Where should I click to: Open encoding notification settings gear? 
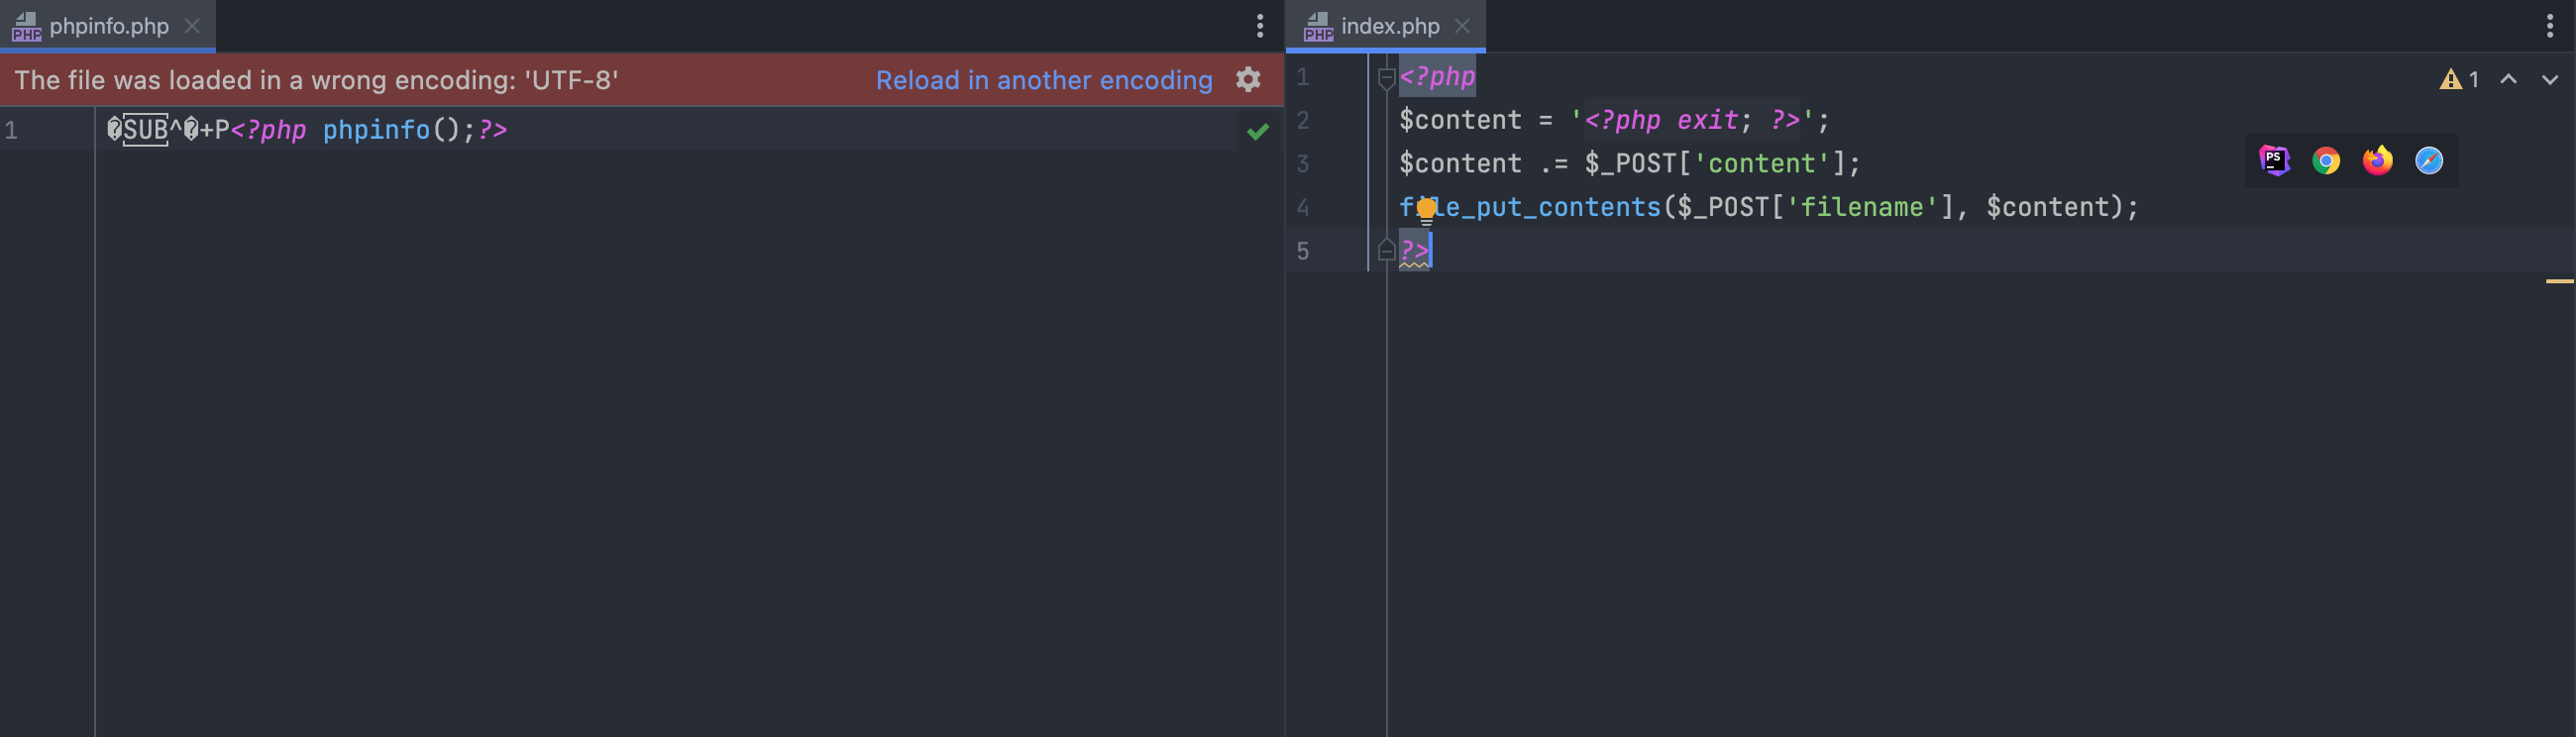pos(1248,79)
